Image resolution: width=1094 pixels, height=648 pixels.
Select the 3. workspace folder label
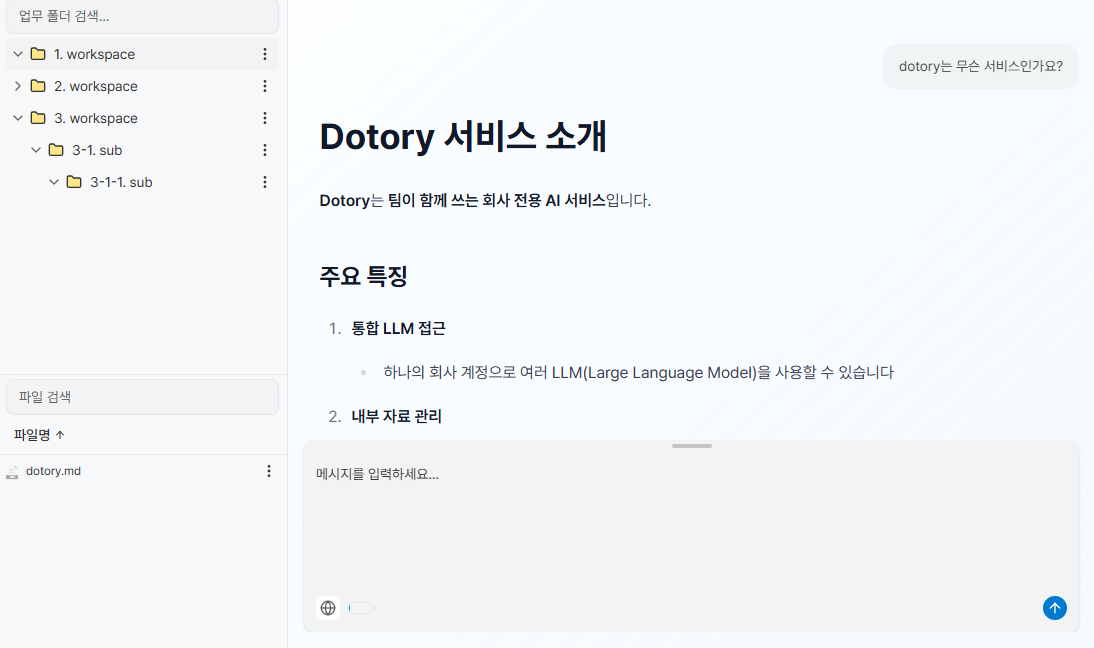[x=96, y=118]
